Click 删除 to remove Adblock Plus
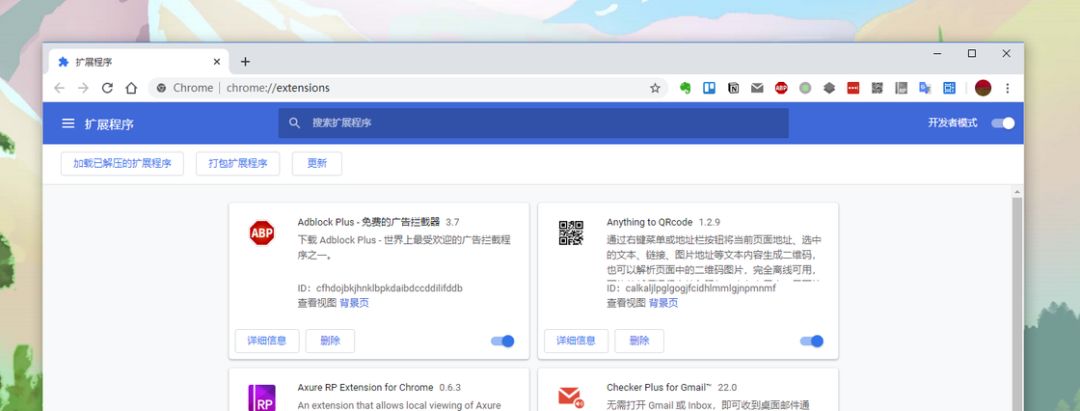 coord(331,341)
